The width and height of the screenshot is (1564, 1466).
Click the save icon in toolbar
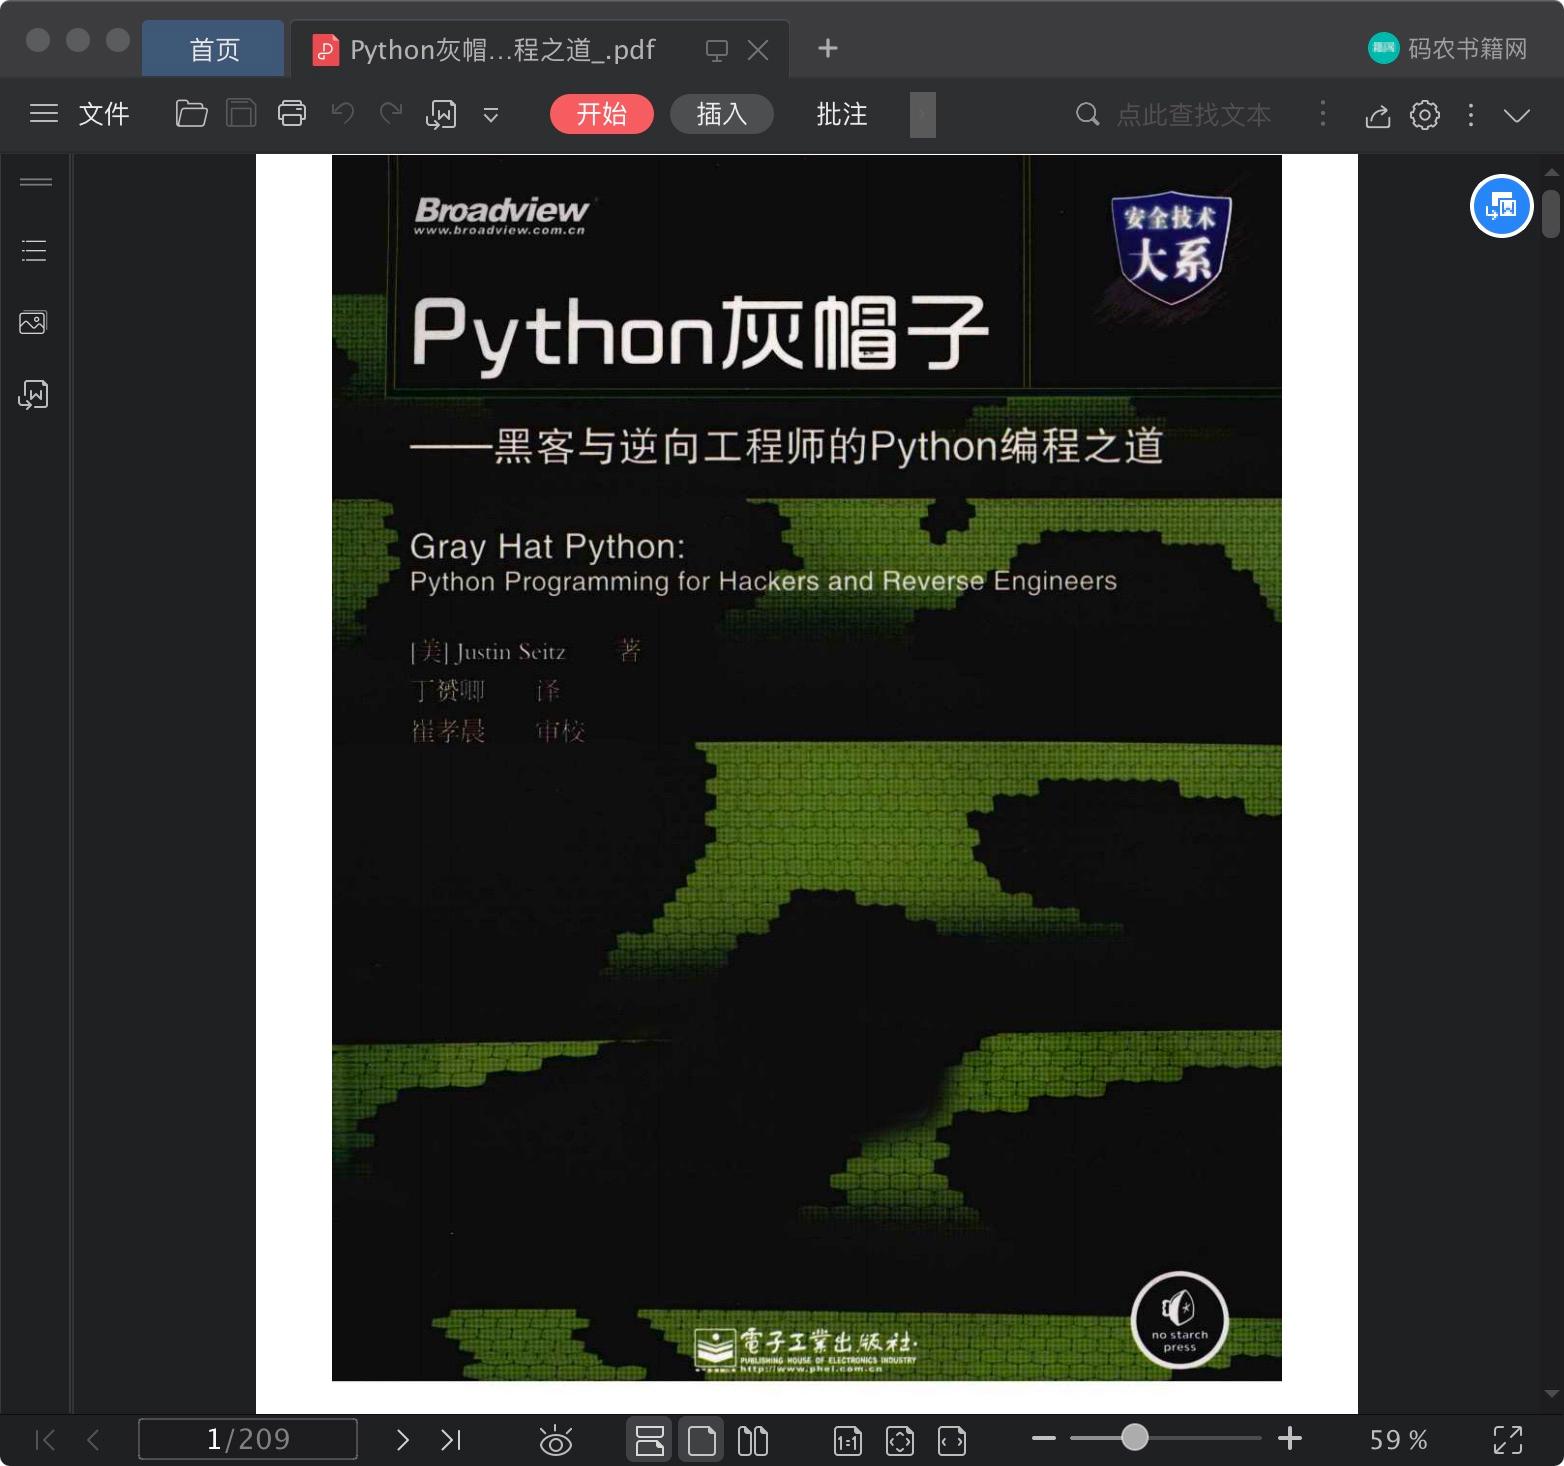coord(241,114)
